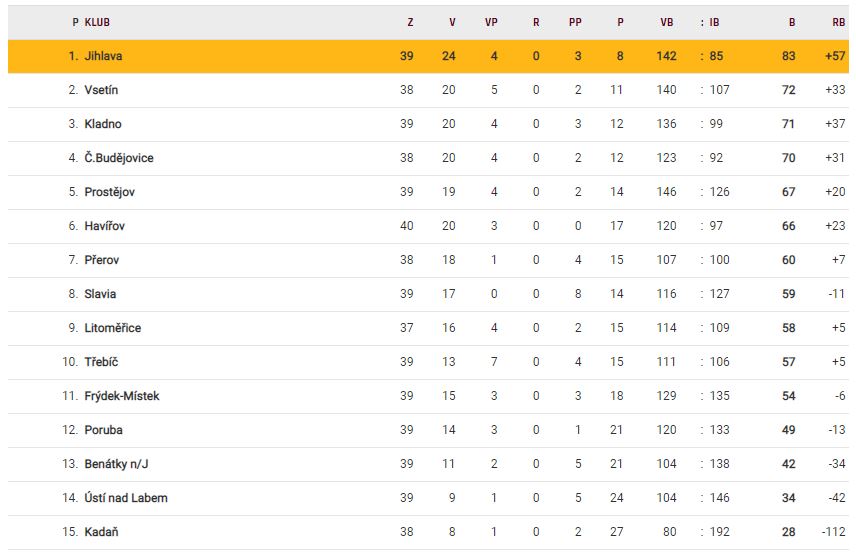
Task: Select Č.Budějovice in the standings
Action: click(x=119, y=158)
